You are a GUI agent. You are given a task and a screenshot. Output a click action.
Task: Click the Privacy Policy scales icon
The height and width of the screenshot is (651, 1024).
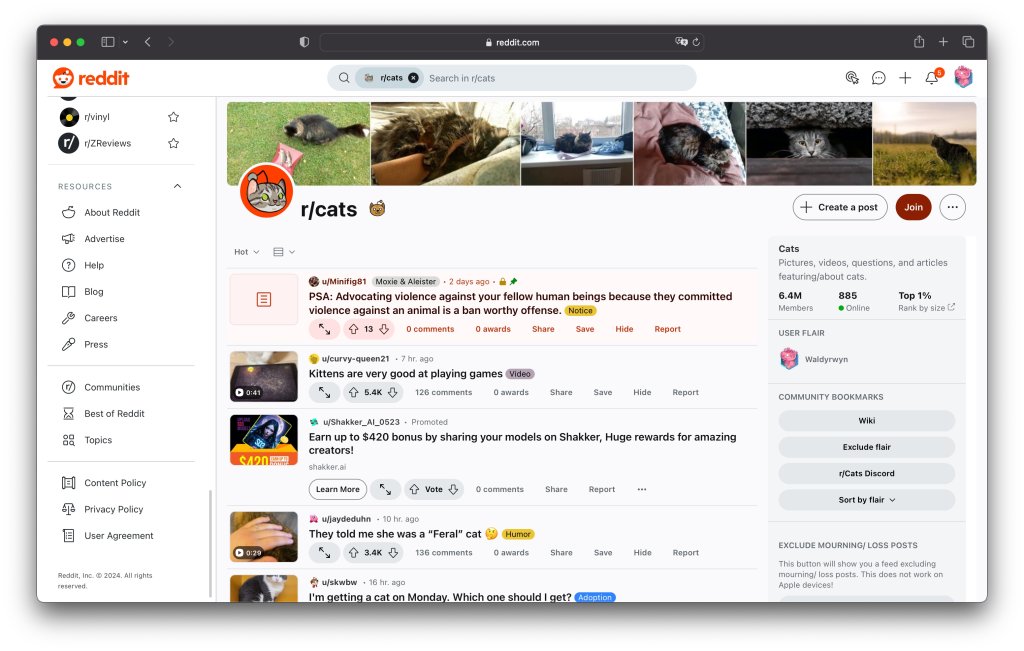(x=69, y=509)
